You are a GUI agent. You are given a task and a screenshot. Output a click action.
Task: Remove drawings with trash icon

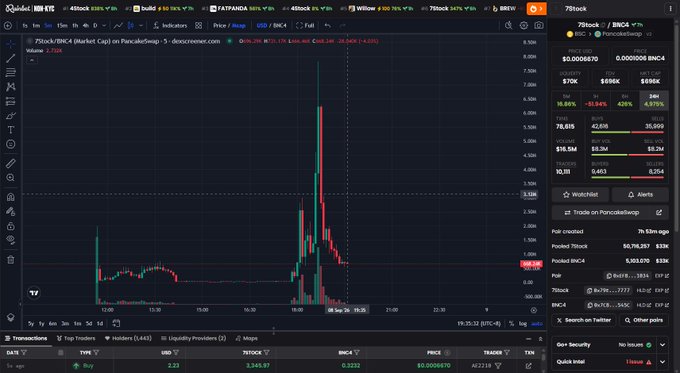[x=10, y=259]
